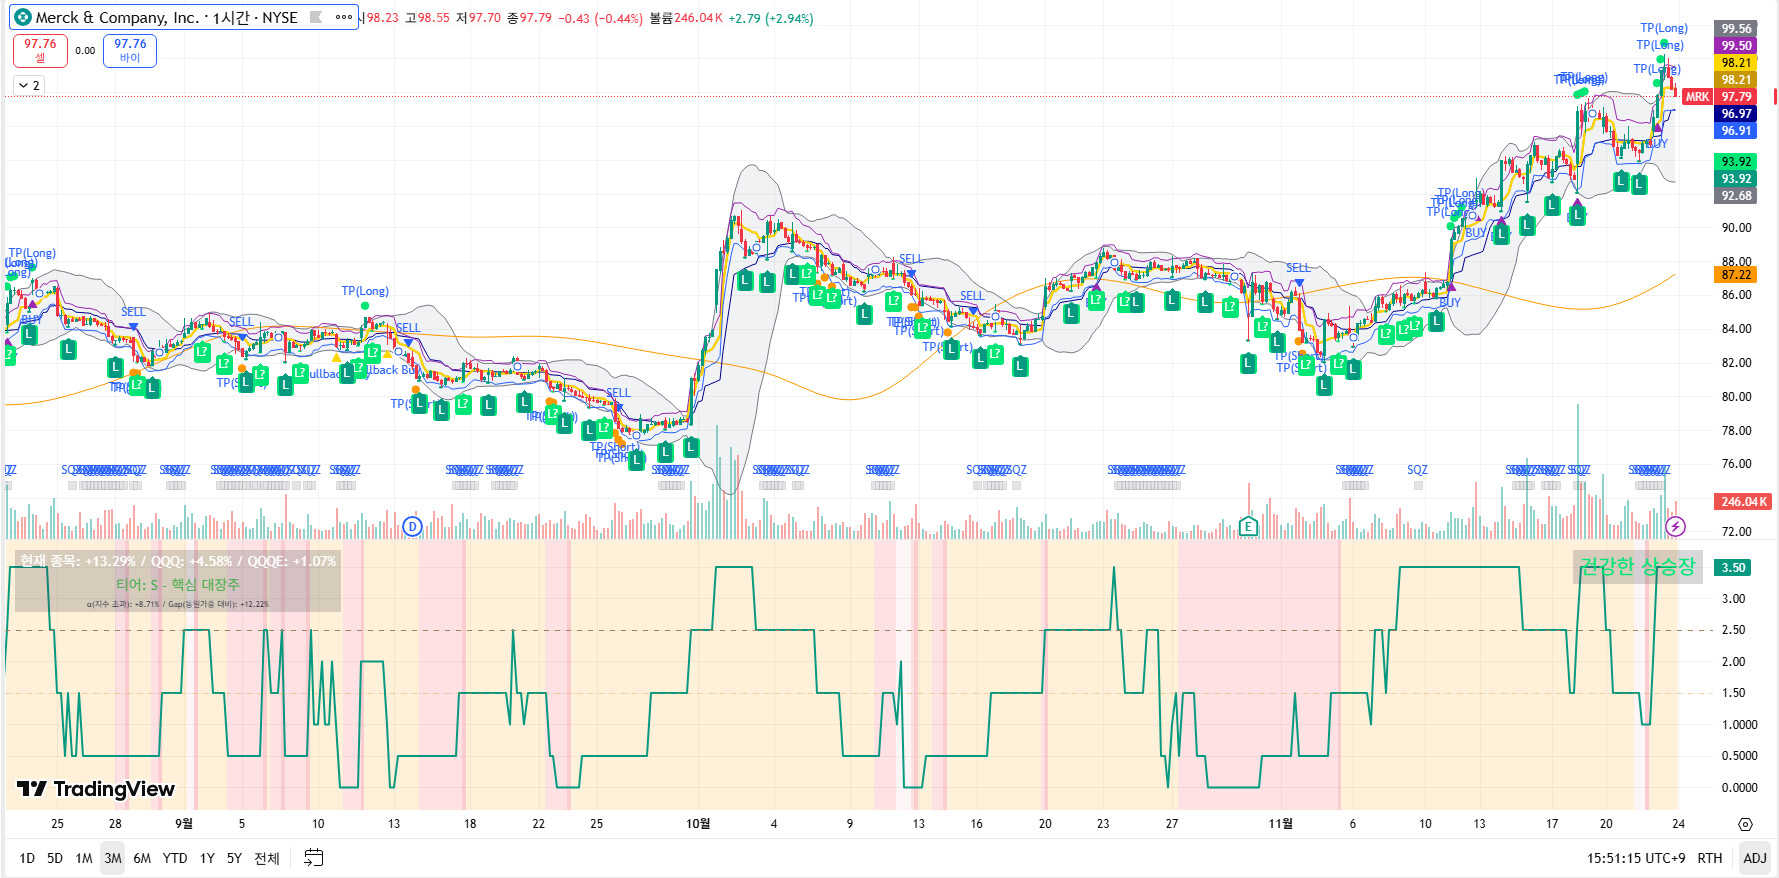Image resolution: width=1779 pixels, height=878 pixels.
Task: Toggle the ADJ adjusted data button
Action: (x=1754, y=858)
